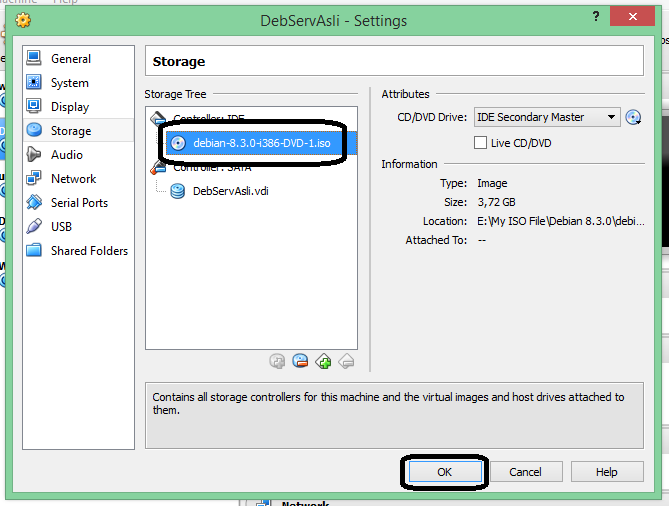Click the Audio speaker icon
Viewport: 669px width, 506px height.
pos(34,154)
